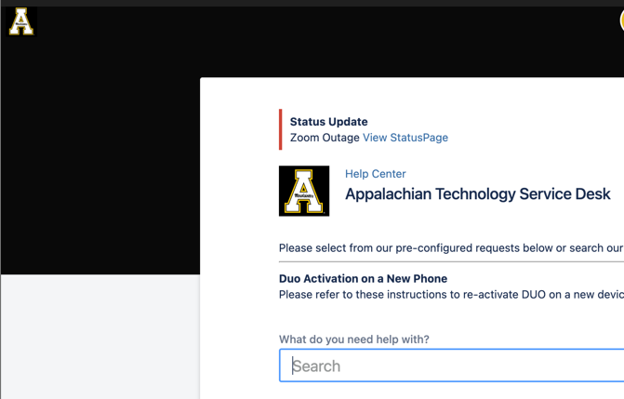The image size is (624, 399).
Task: Open the profile avatar at top-right edge
Action: tap(622, 20)
